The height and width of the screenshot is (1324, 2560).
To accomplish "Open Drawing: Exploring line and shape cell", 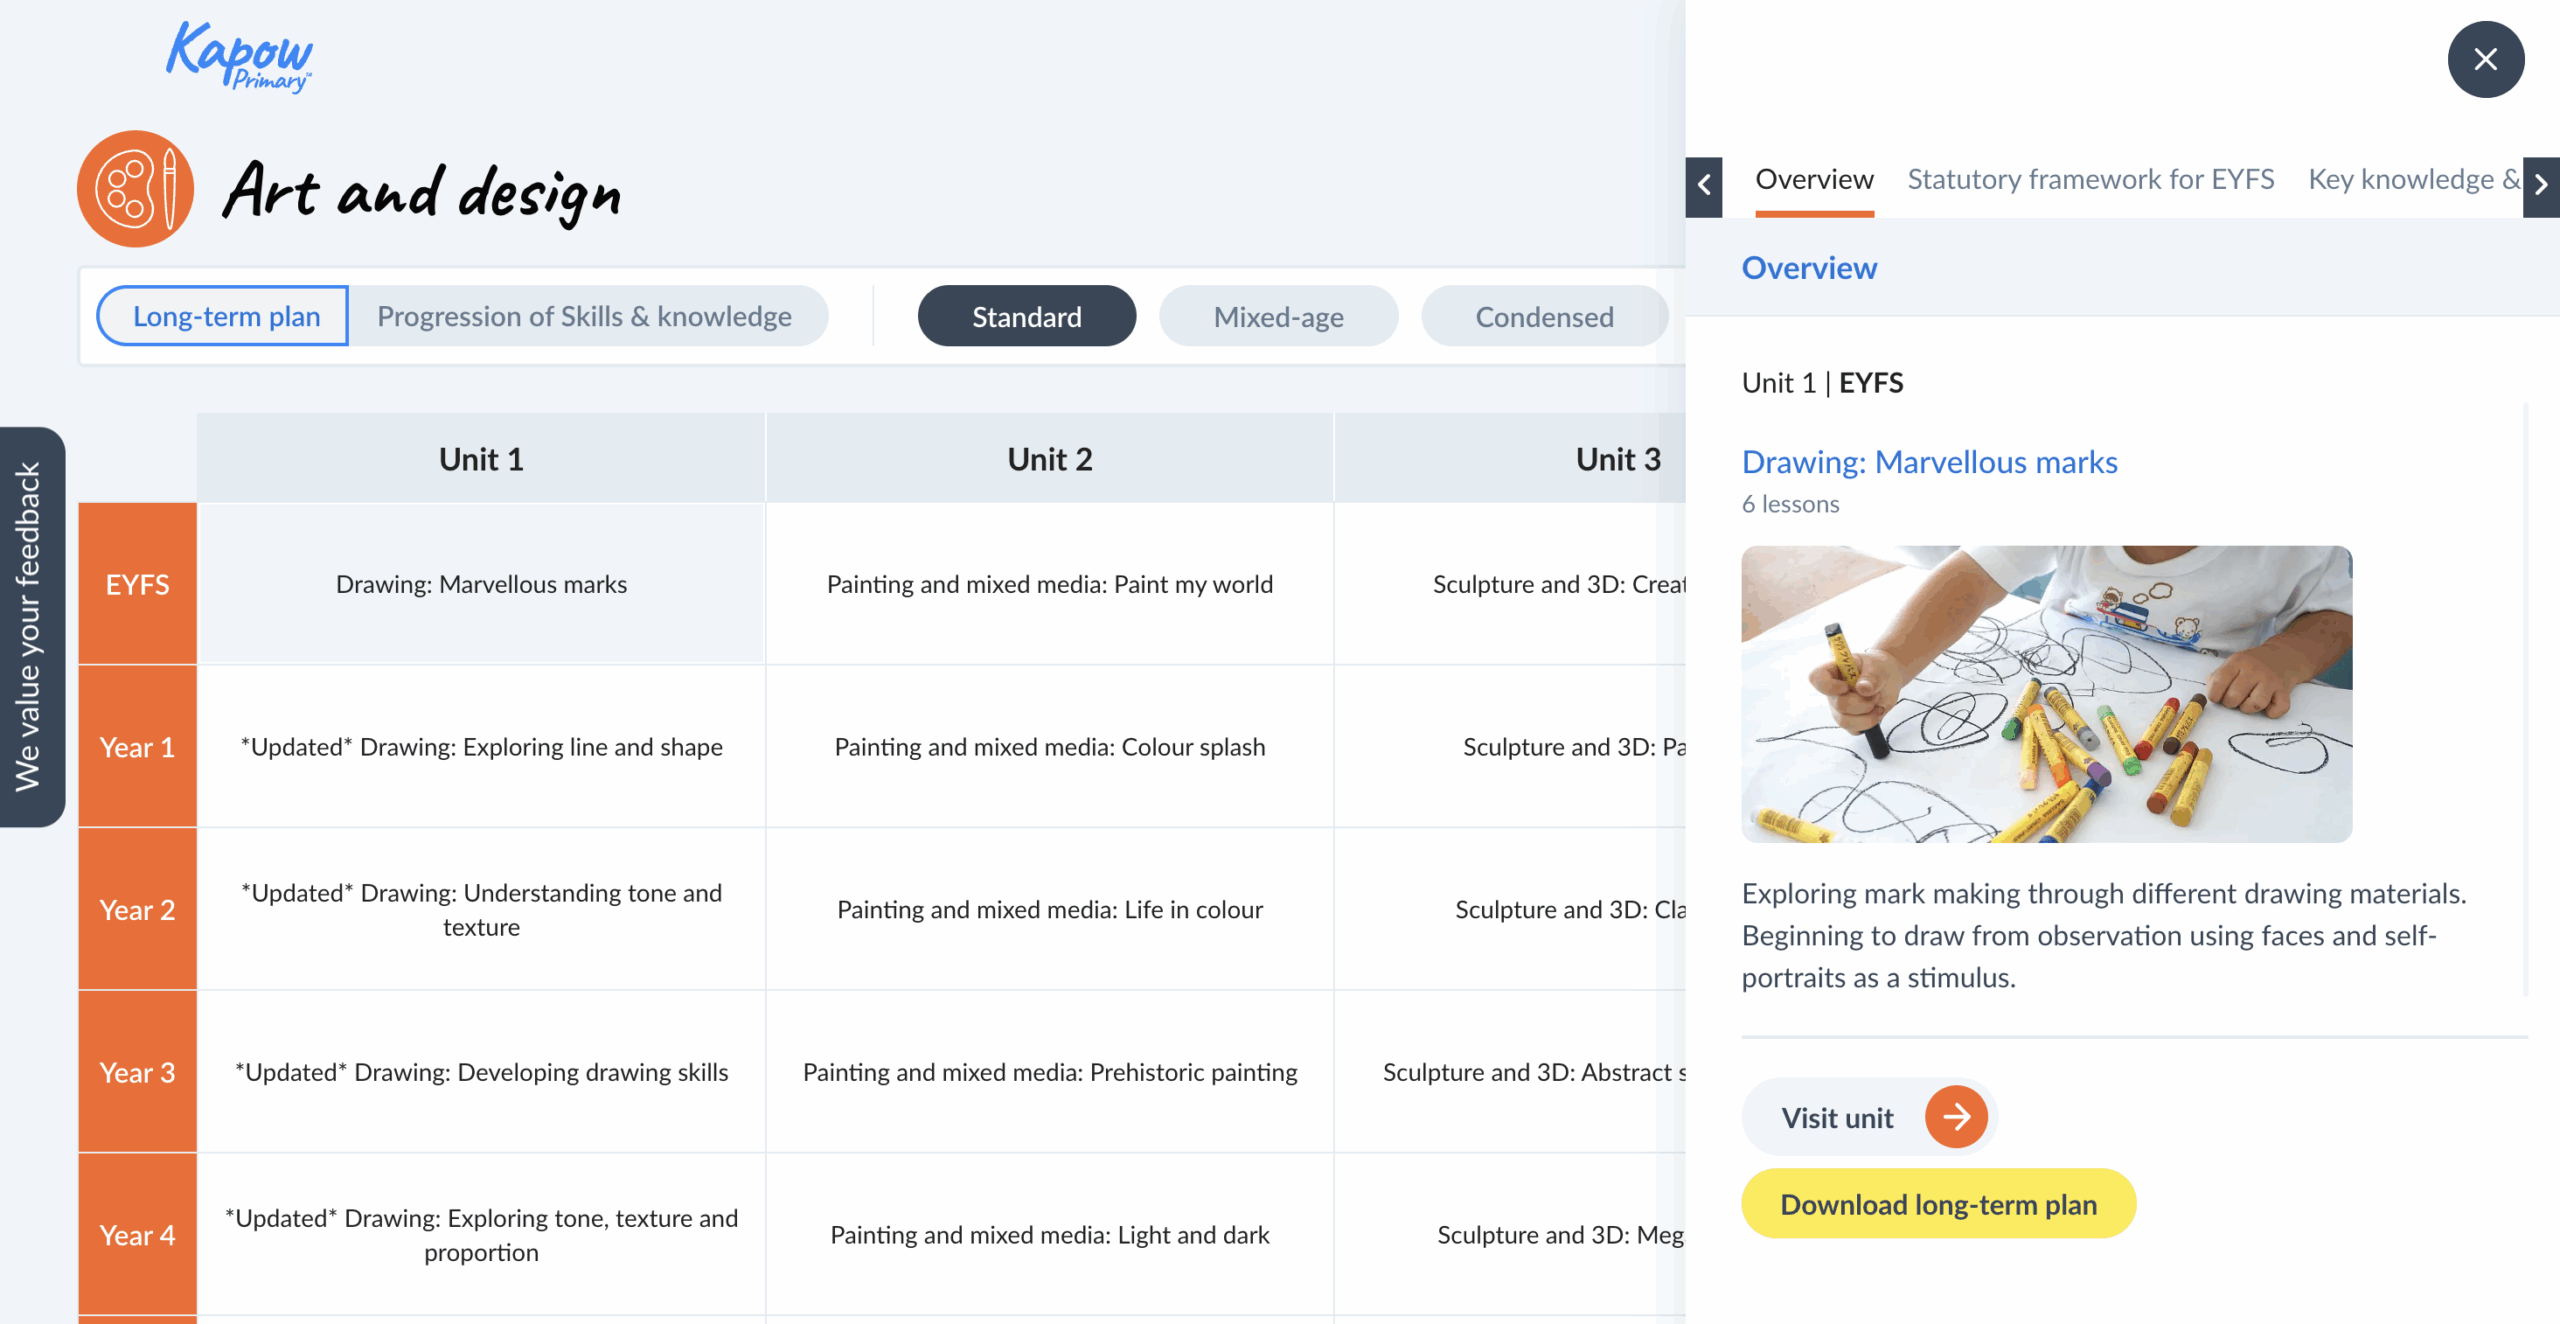I will coord(481,747).
